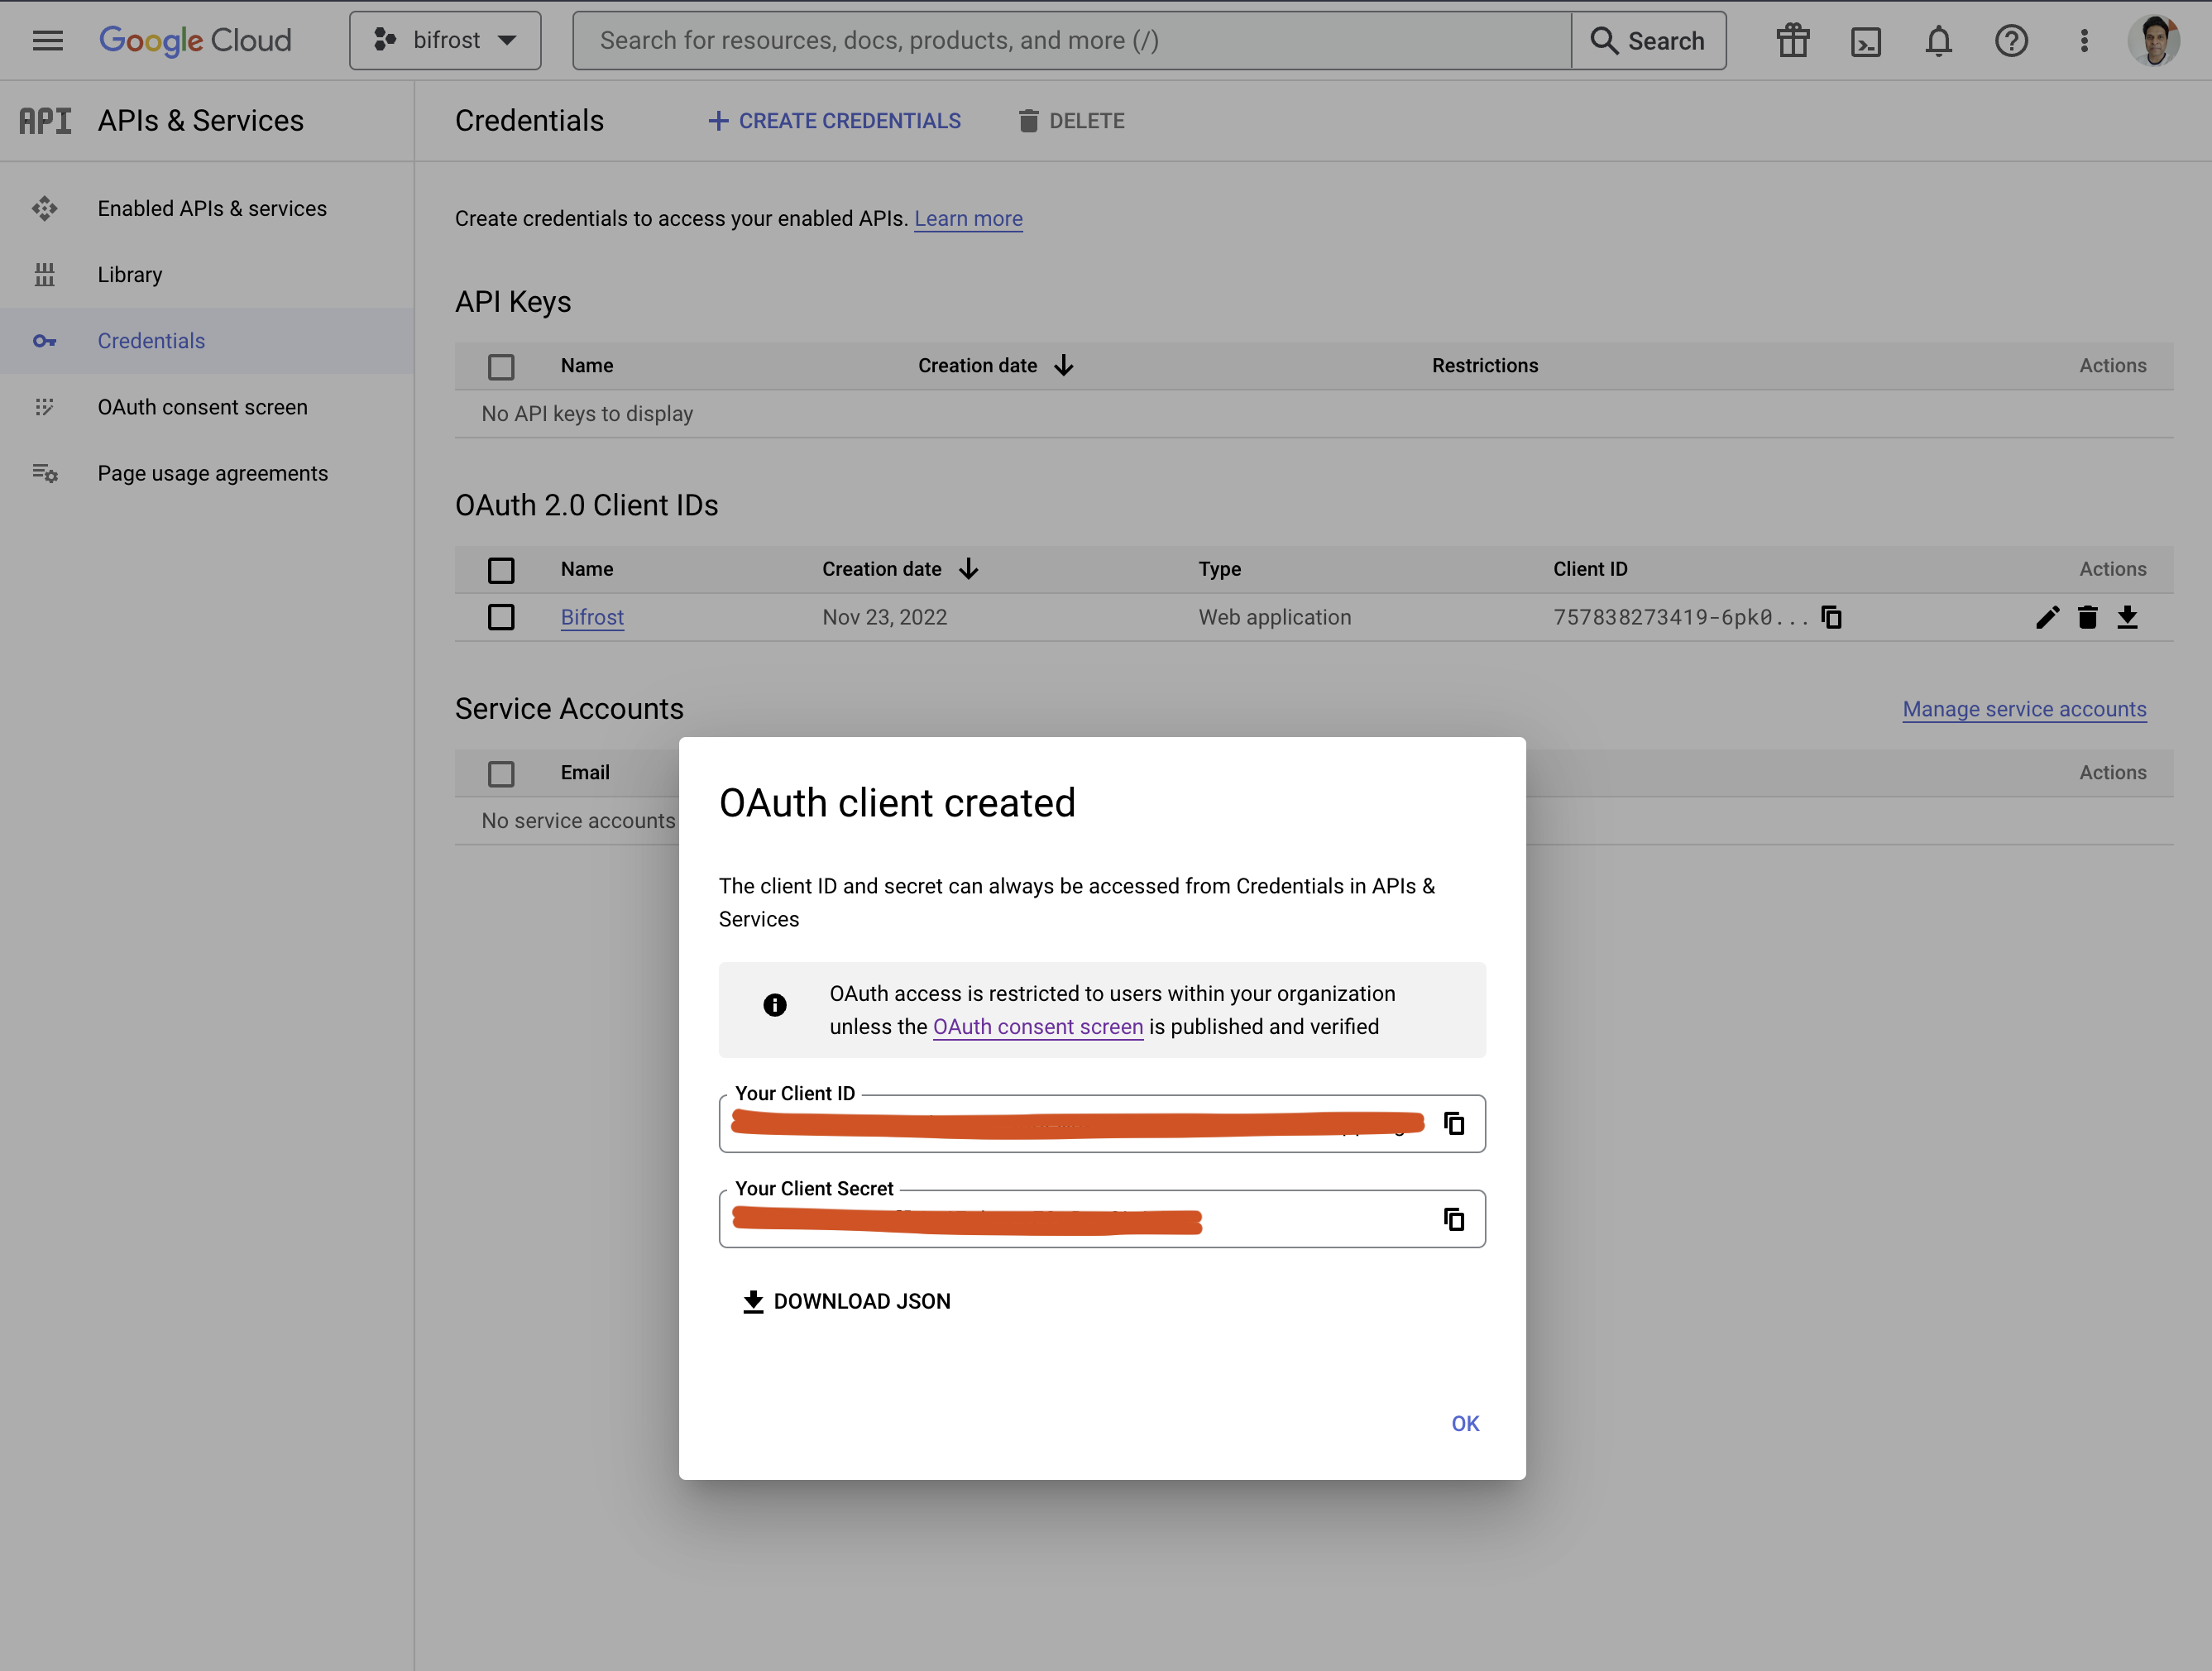Open the bifrost project selector dropdown

445,41
